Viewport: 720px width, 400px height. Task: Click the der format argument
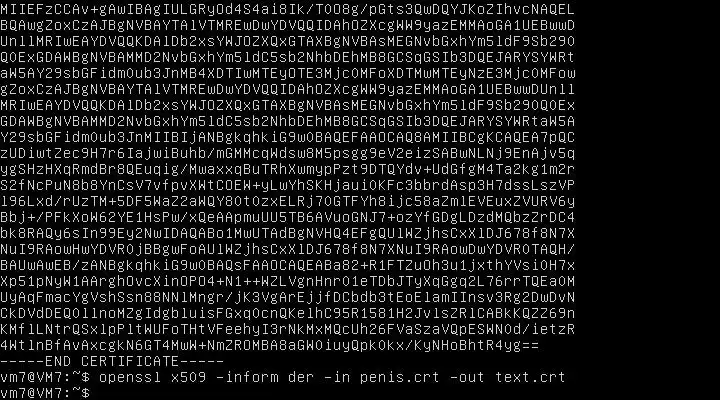[301, 377]
